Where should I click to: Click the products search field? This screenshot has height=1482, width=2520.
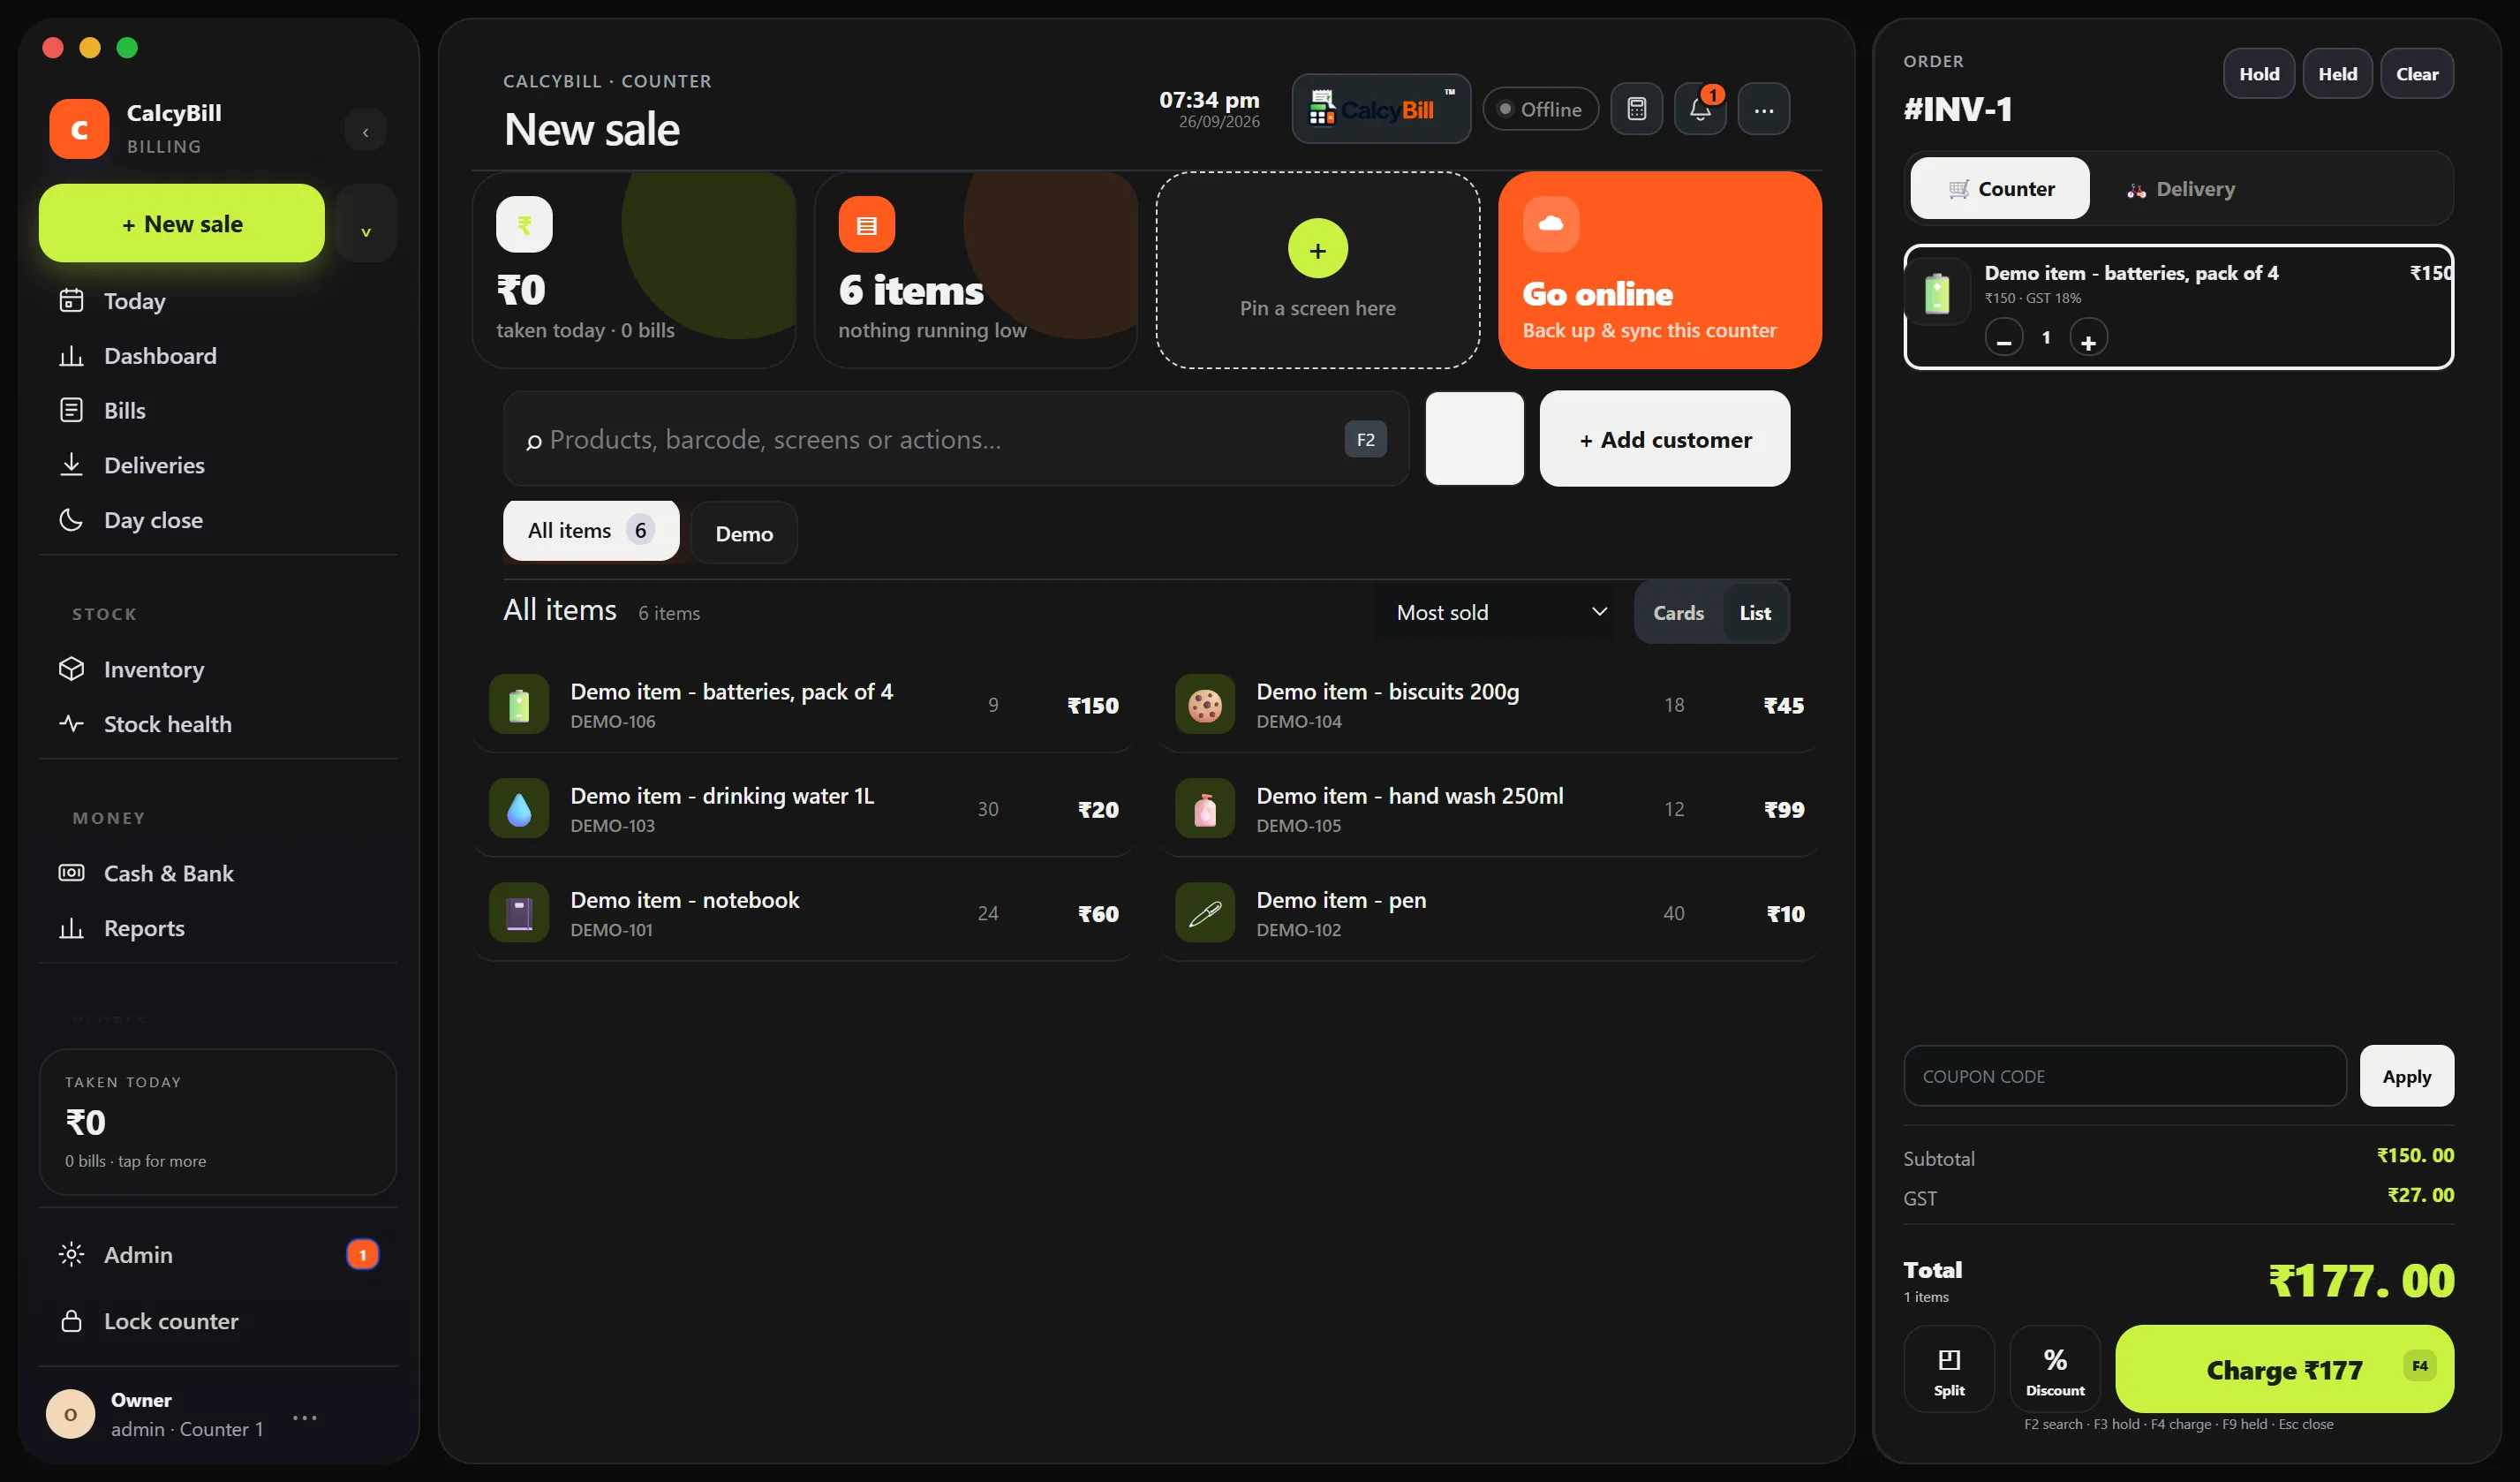tap(956, 439)
